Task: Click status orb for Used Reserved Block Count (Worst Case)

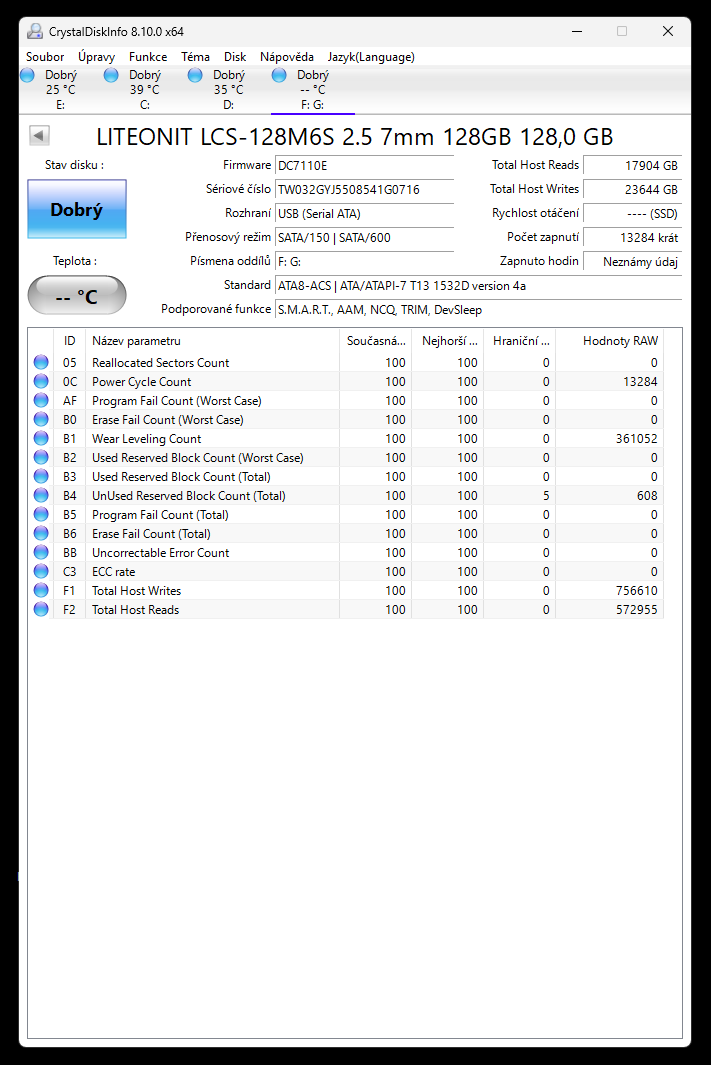Action: pos(41,457)
